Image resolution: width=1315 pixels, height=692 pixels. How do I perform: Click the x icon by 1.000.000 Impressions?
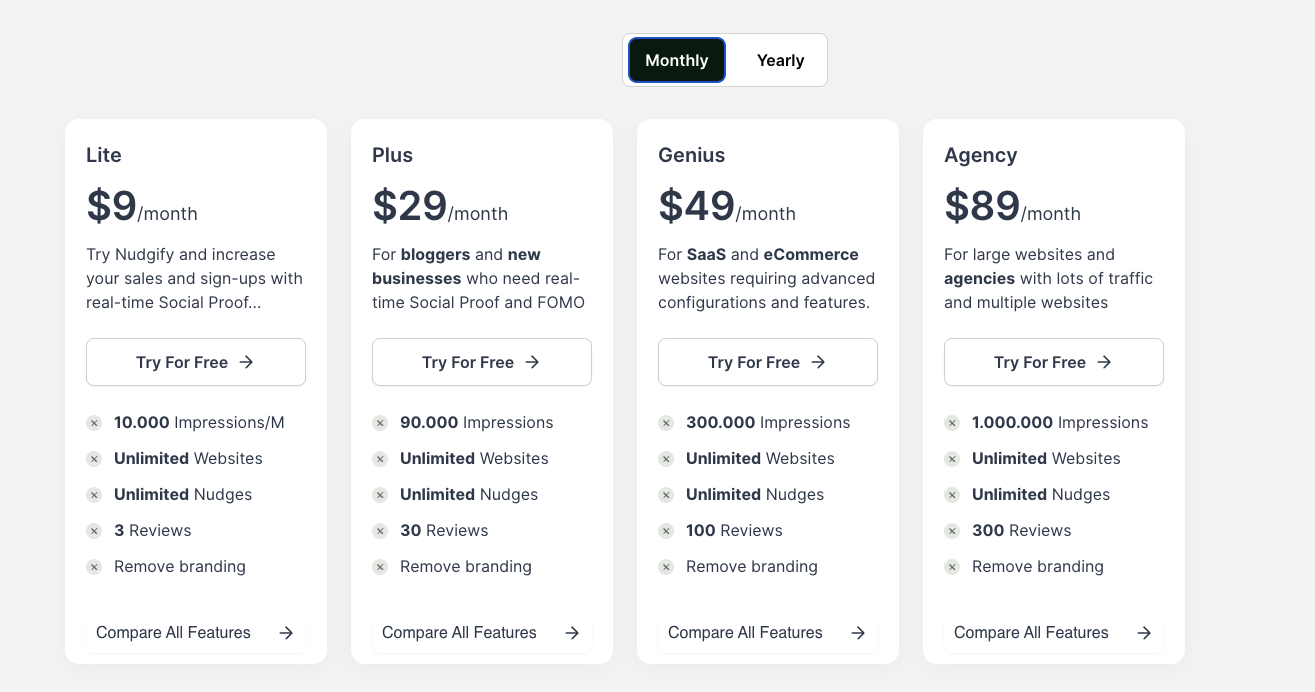coord(952,423)
